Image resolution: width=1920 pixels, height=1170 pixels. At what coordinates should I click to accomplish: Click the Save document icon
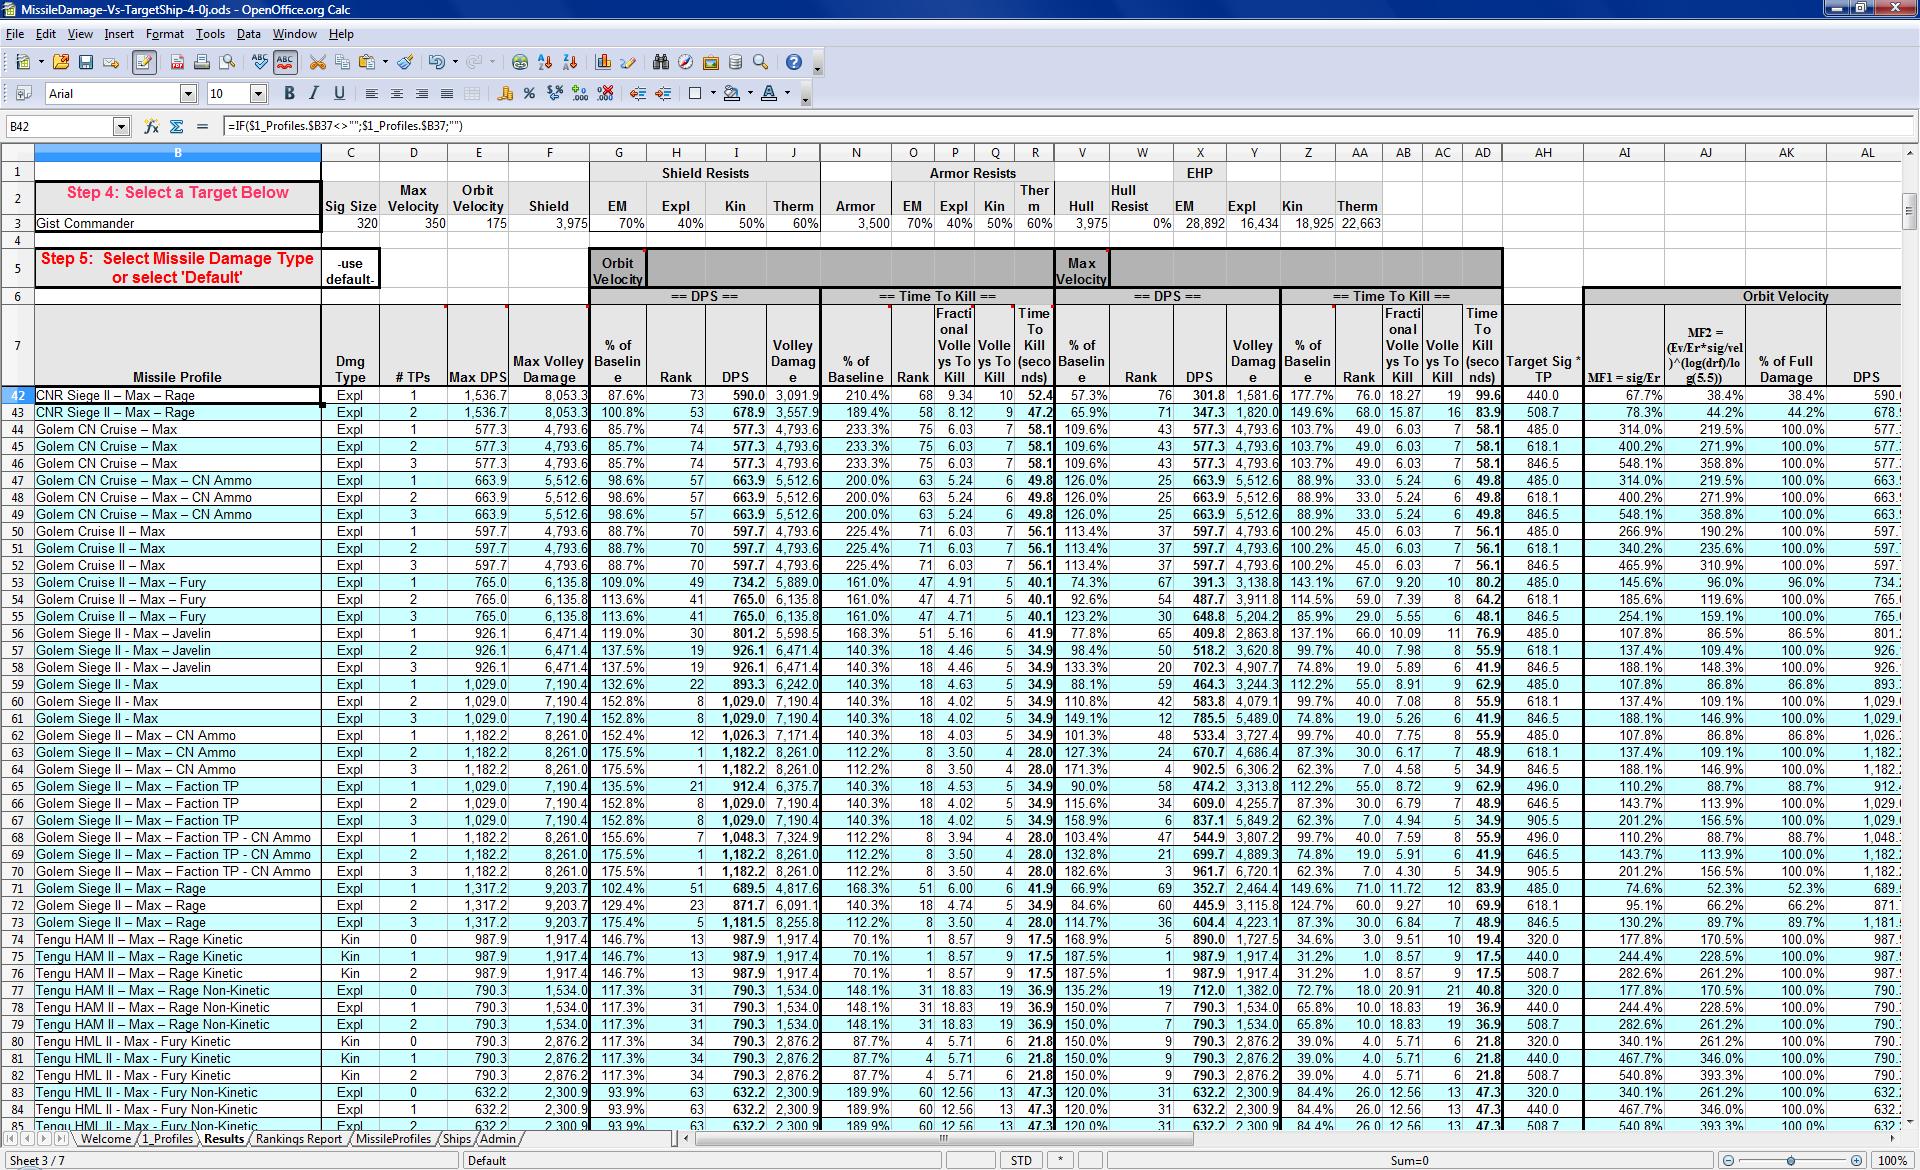point(86,62)
